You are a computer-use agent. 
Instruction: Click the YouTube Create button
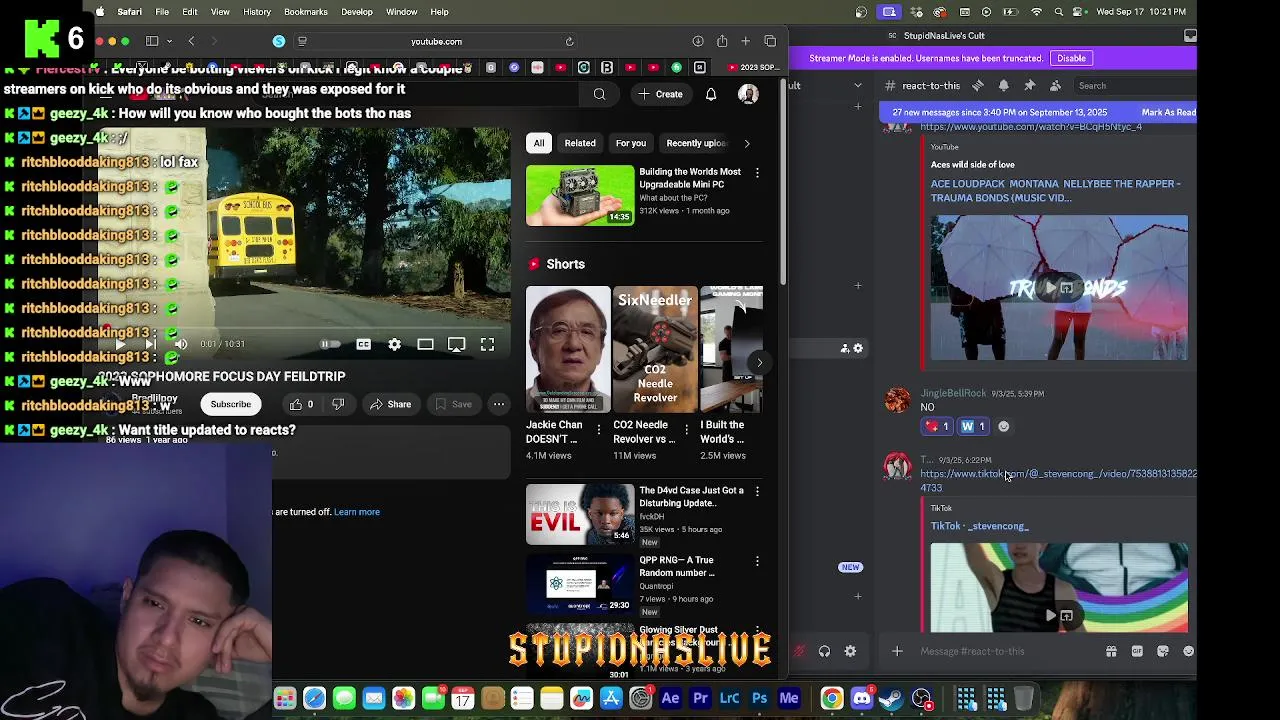[x=660, y=94]
